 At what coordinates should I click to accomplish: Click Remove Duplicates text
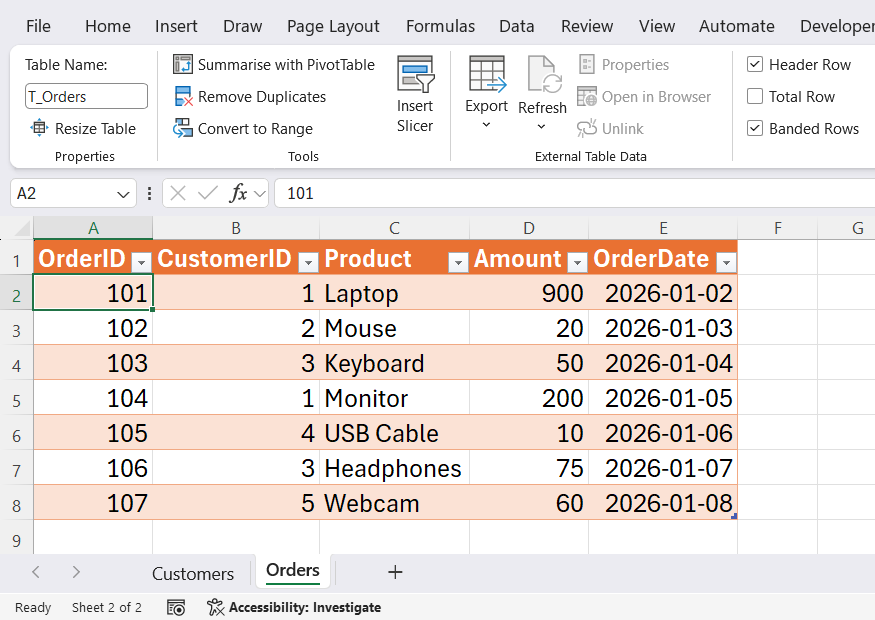[262, 97]
